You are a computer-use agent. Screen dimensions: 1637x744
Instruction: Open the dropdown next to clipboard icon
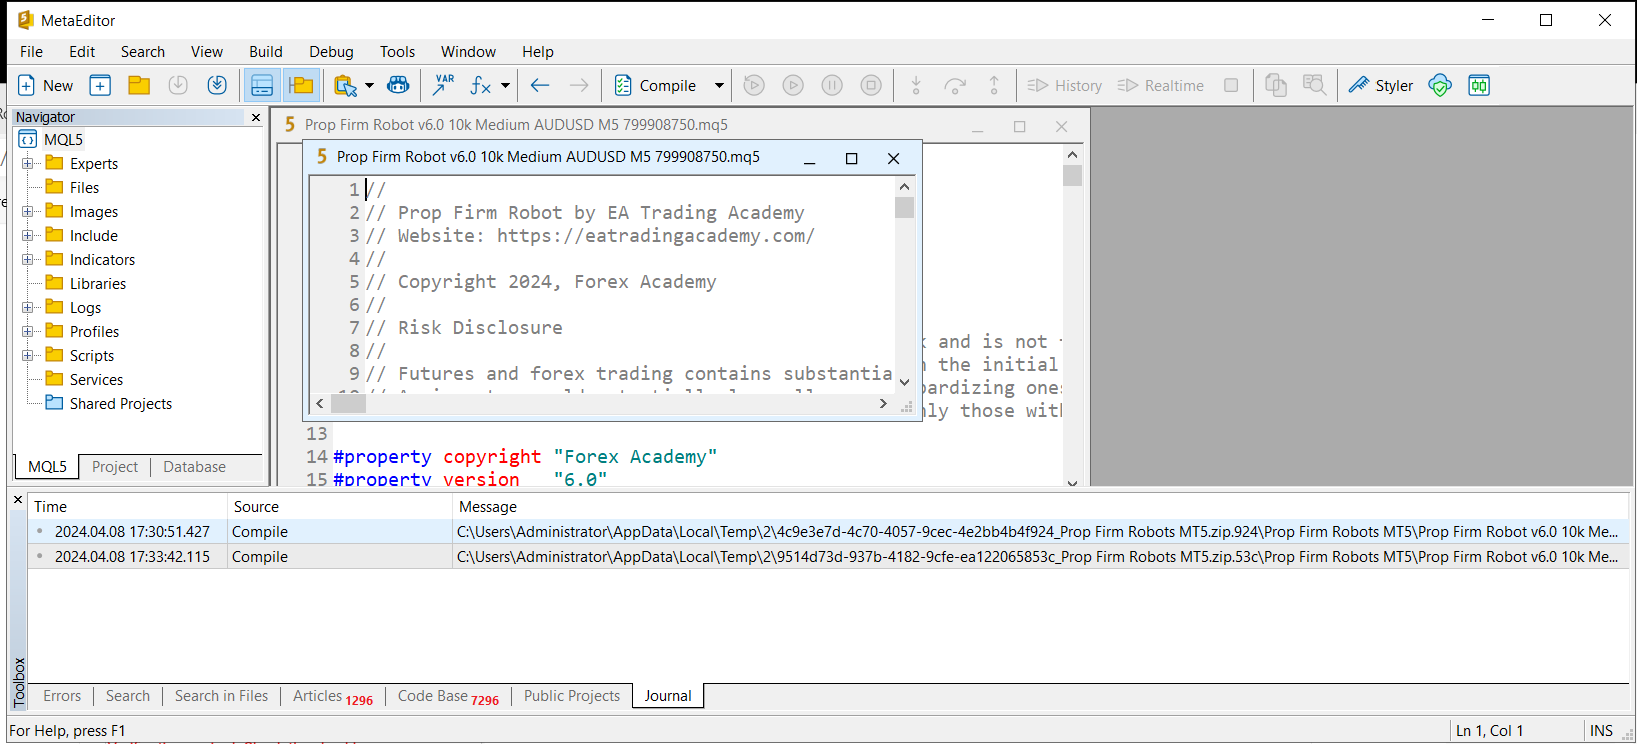(369, 86)
